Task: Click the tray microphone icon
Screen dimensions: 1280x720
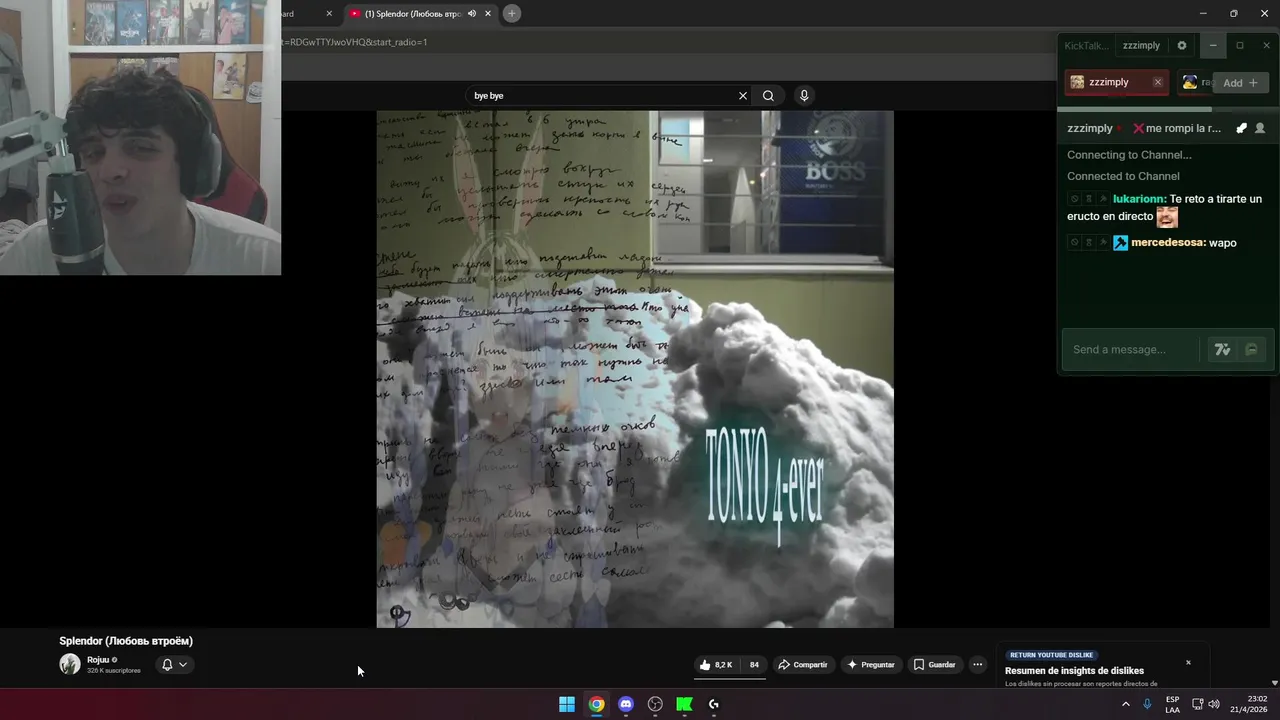Action: [x=1147, y=704]
